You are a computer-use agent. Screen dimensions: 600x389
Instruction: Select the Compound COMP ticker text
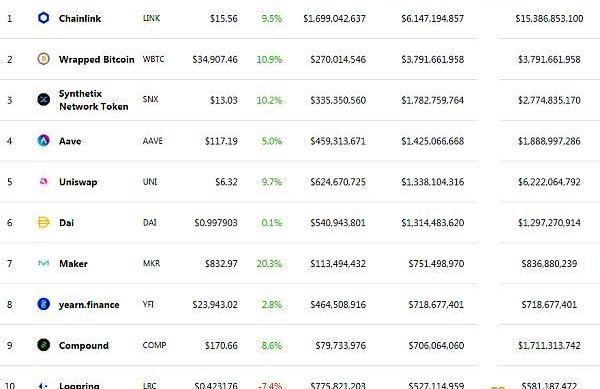click(x=154, y=345)
